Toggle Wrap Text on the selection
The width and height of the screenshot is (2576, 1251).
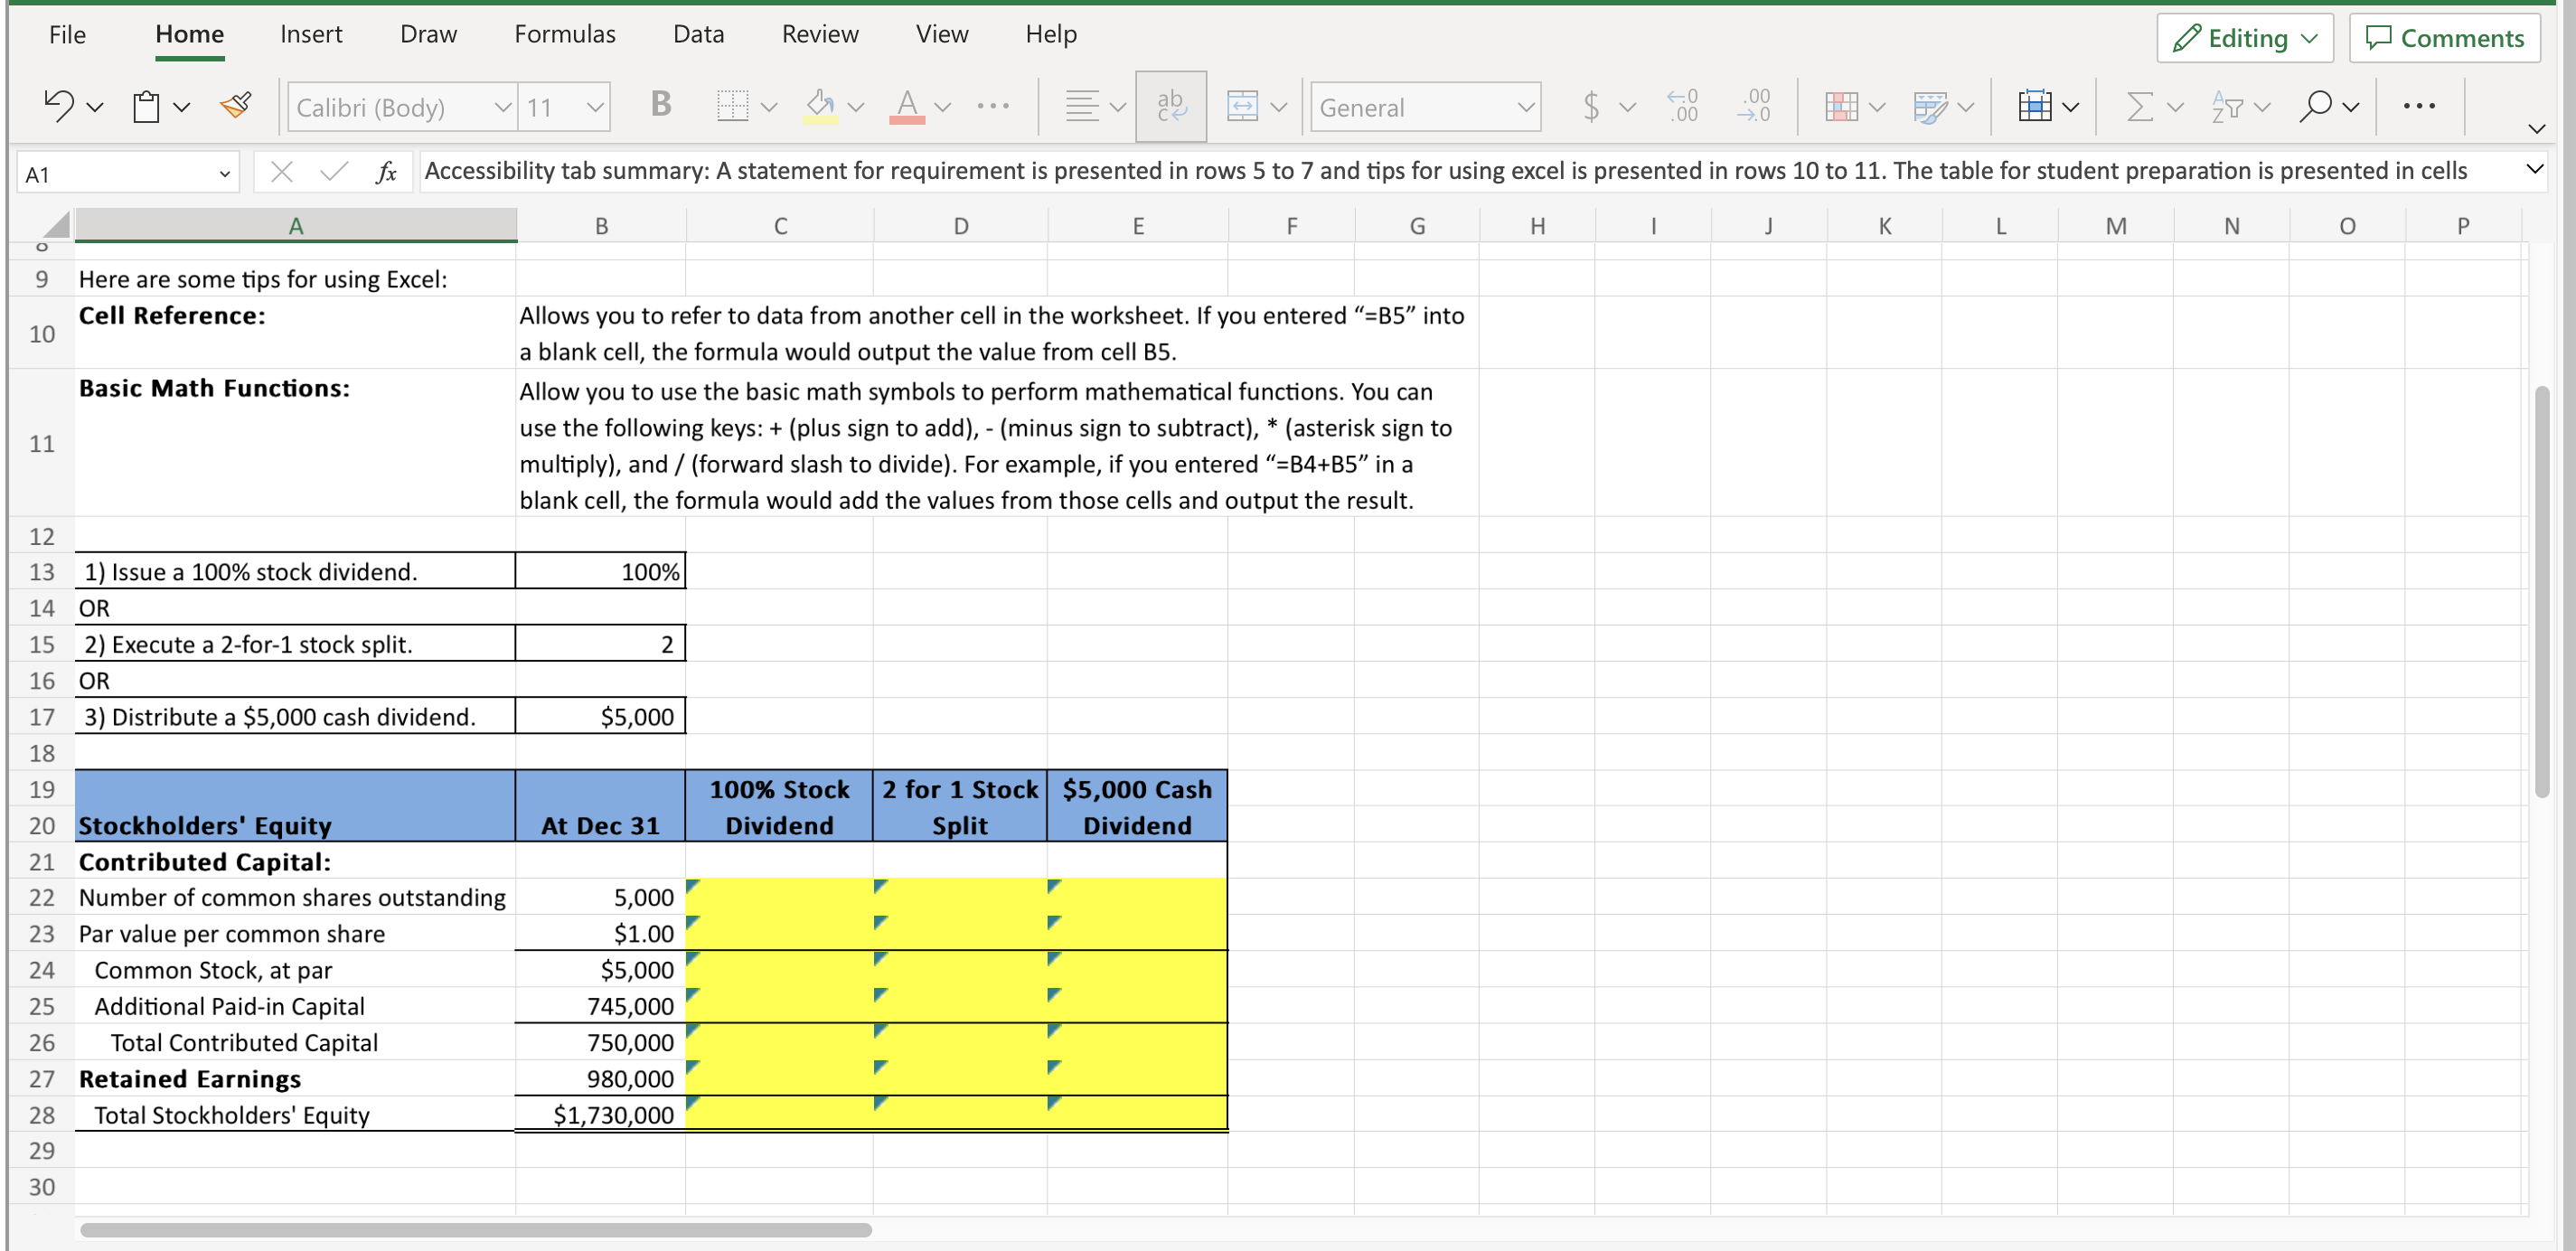coord(1170,105)
